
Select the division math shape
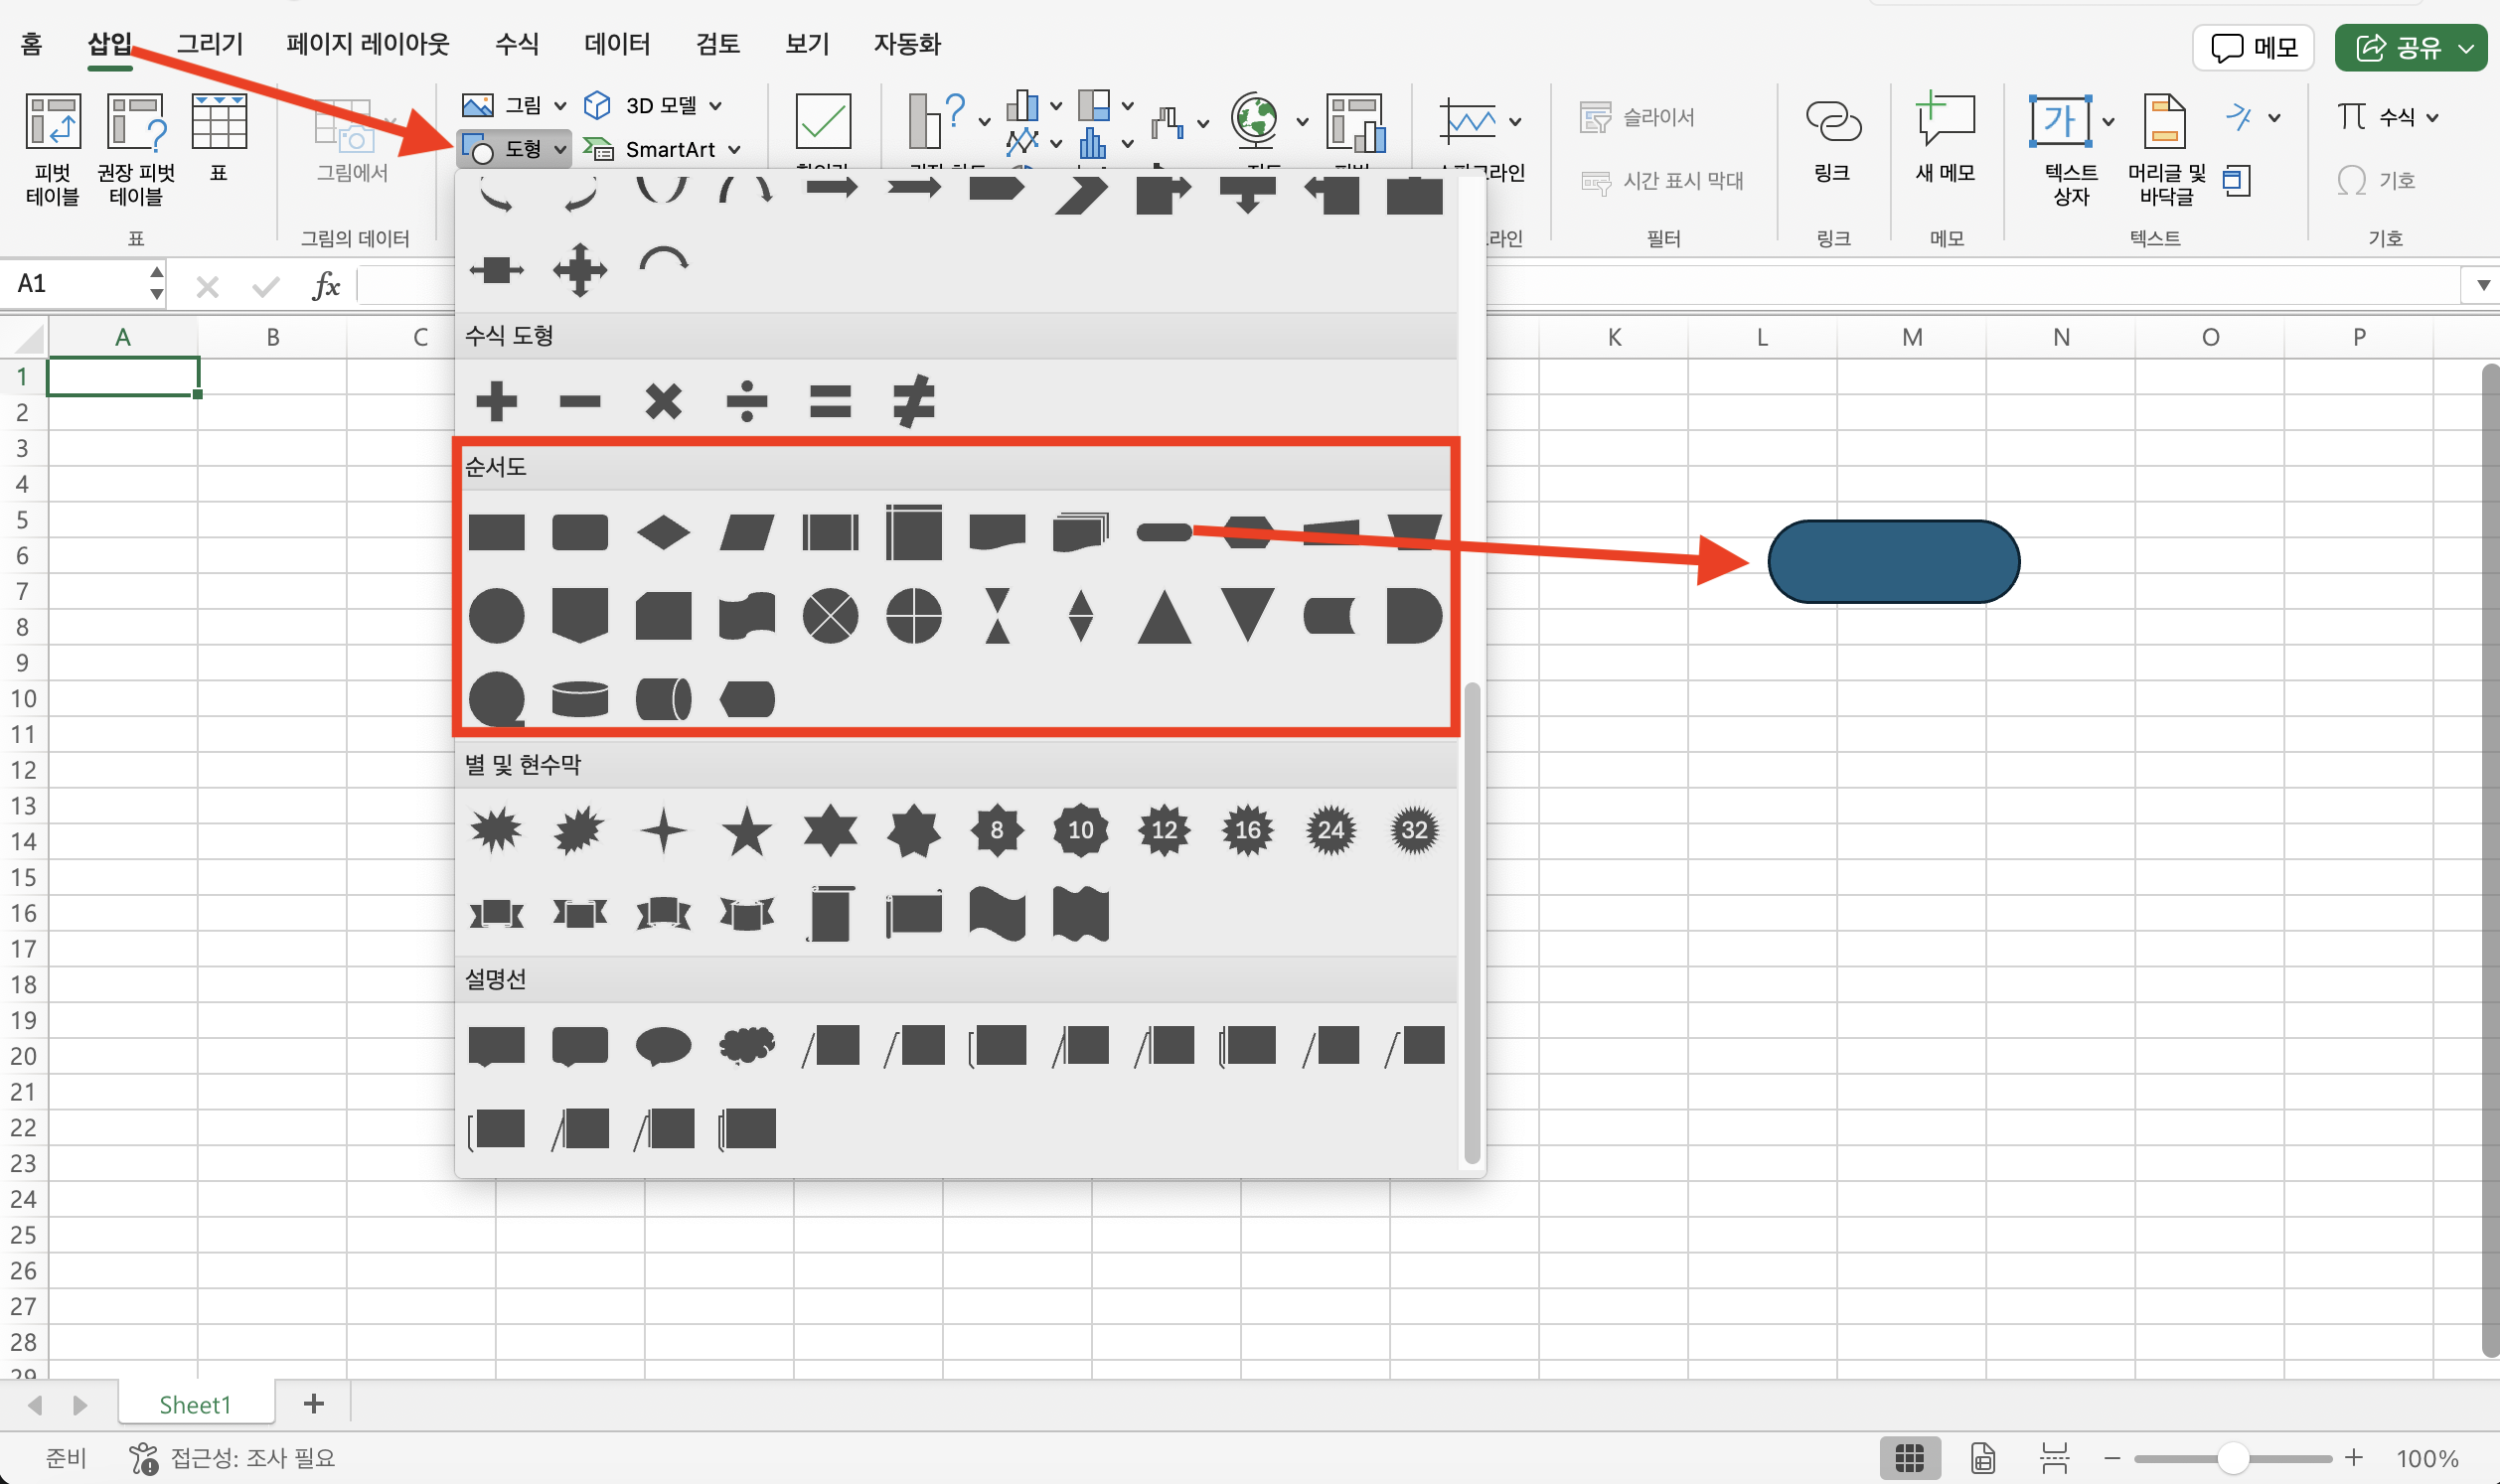(x=747, y=402)
